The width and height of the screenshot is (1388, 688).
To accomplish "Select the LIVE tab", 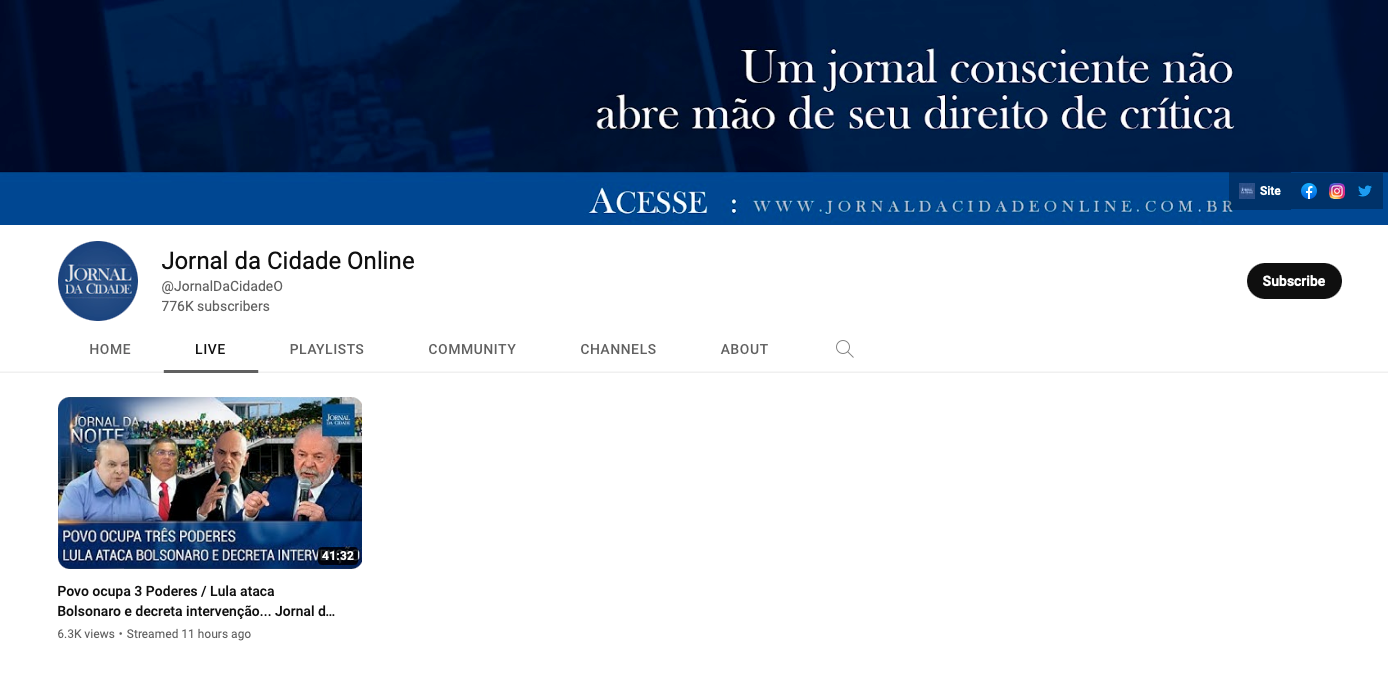I will pos(210,349).
